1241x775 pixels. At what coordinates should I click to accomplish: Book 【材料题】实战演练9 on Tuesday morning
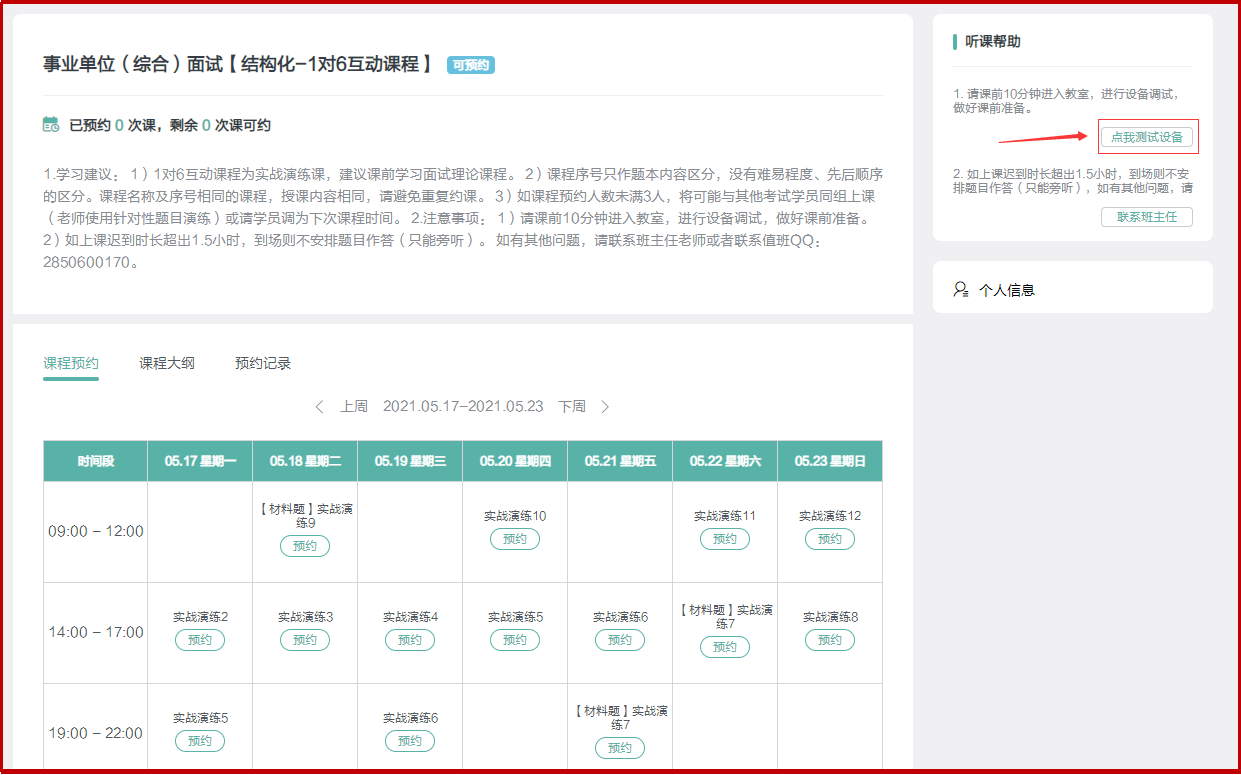coord(305,546)
